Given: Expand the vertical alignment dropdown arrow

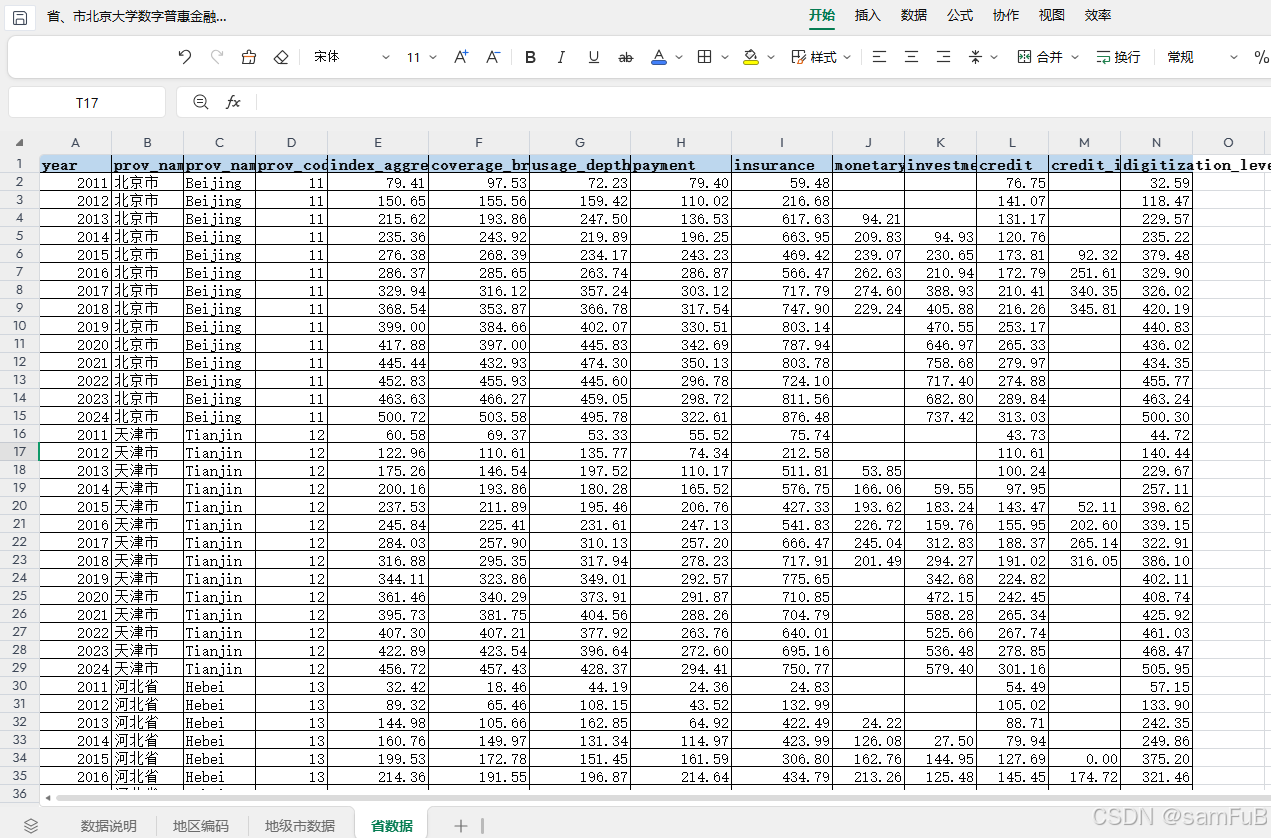Looking at the screenshot, I should (995, 58).
